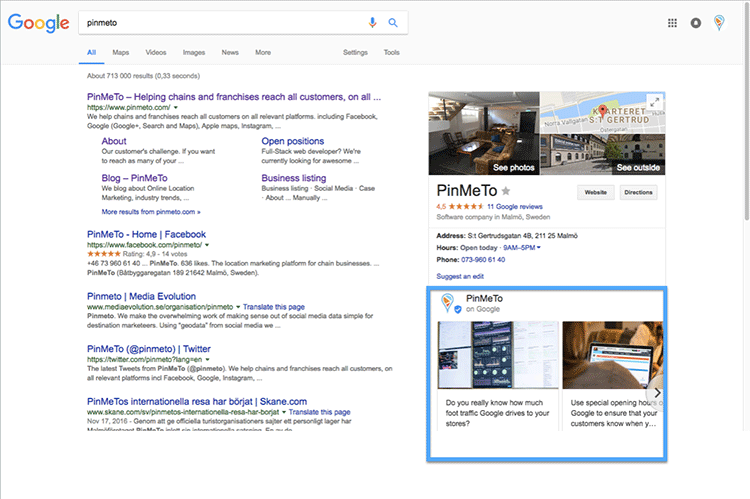Open See photos office thumbnail
The width and height of the screenshot is (750, 499).
pyautogui.click(x=484, y=133)
